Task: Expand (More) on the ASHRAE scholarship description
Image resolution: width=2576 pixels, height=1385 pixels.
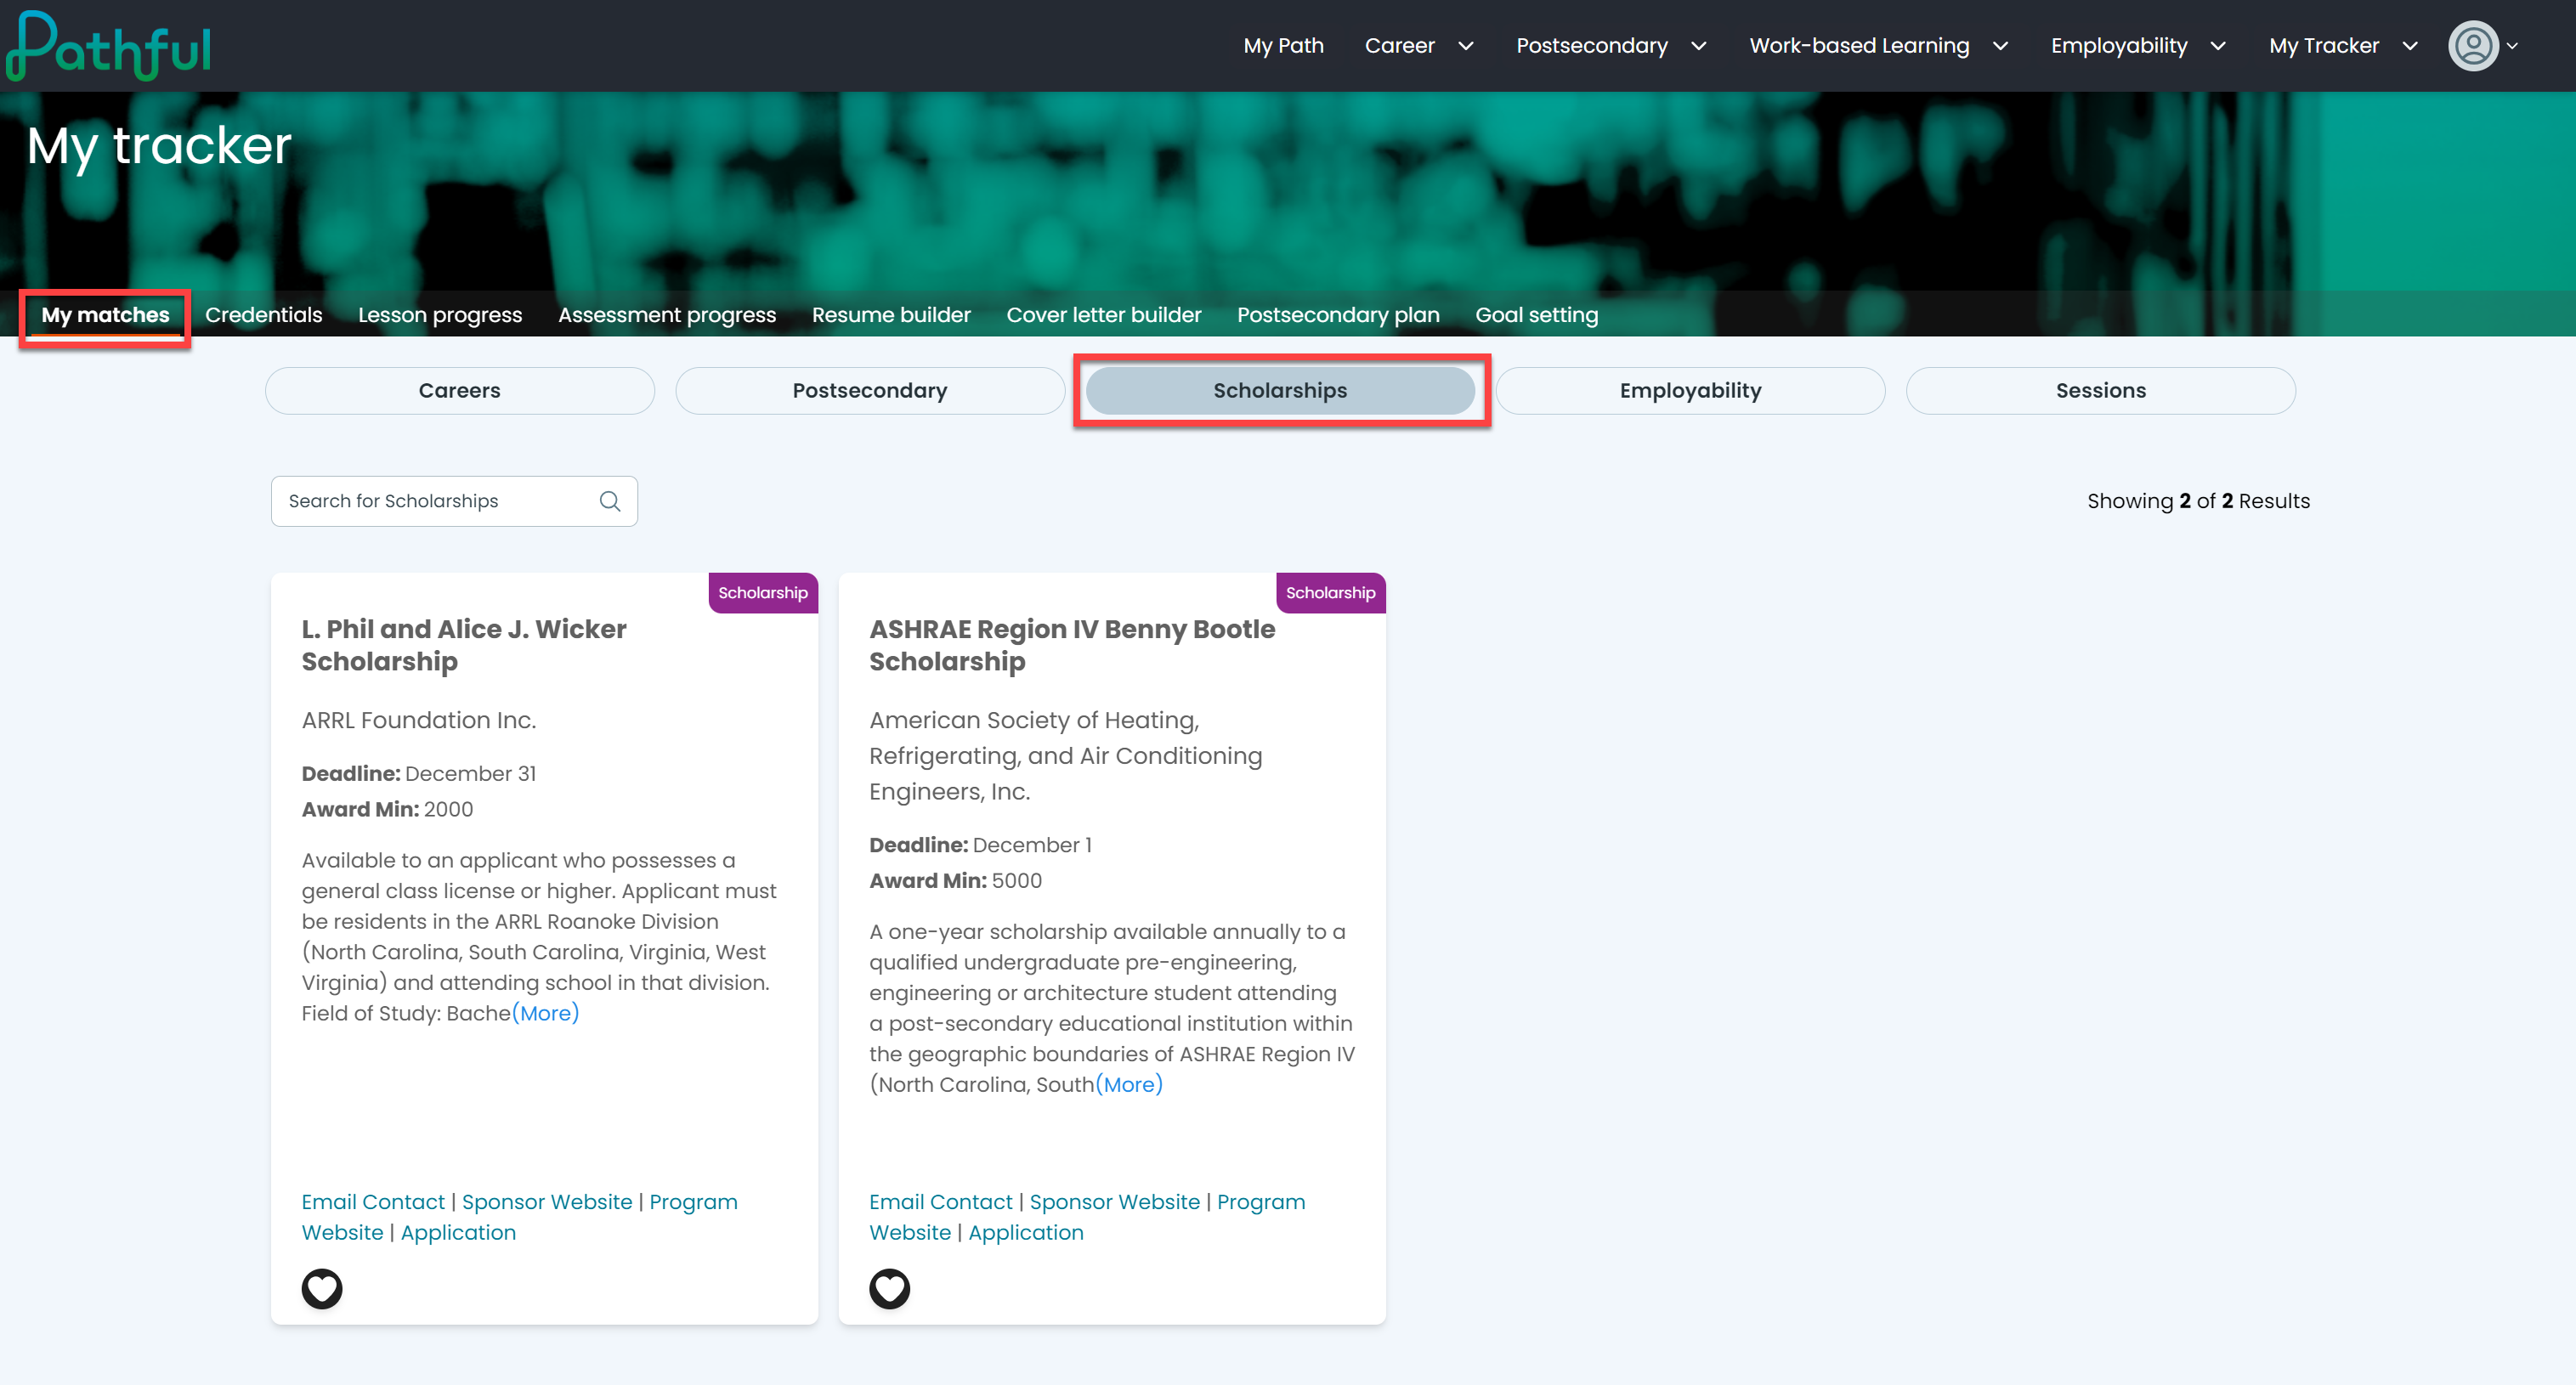Action: pyautogui.click(x=1129, y=1084)
